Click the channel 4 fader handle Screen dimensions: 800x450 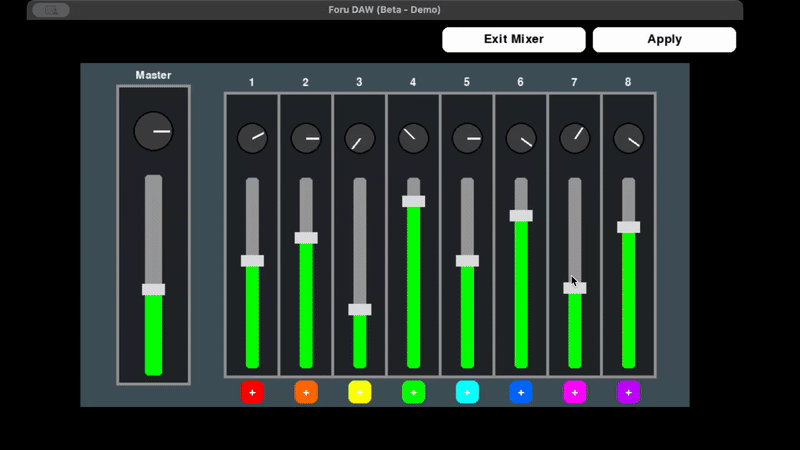point(413,201)
